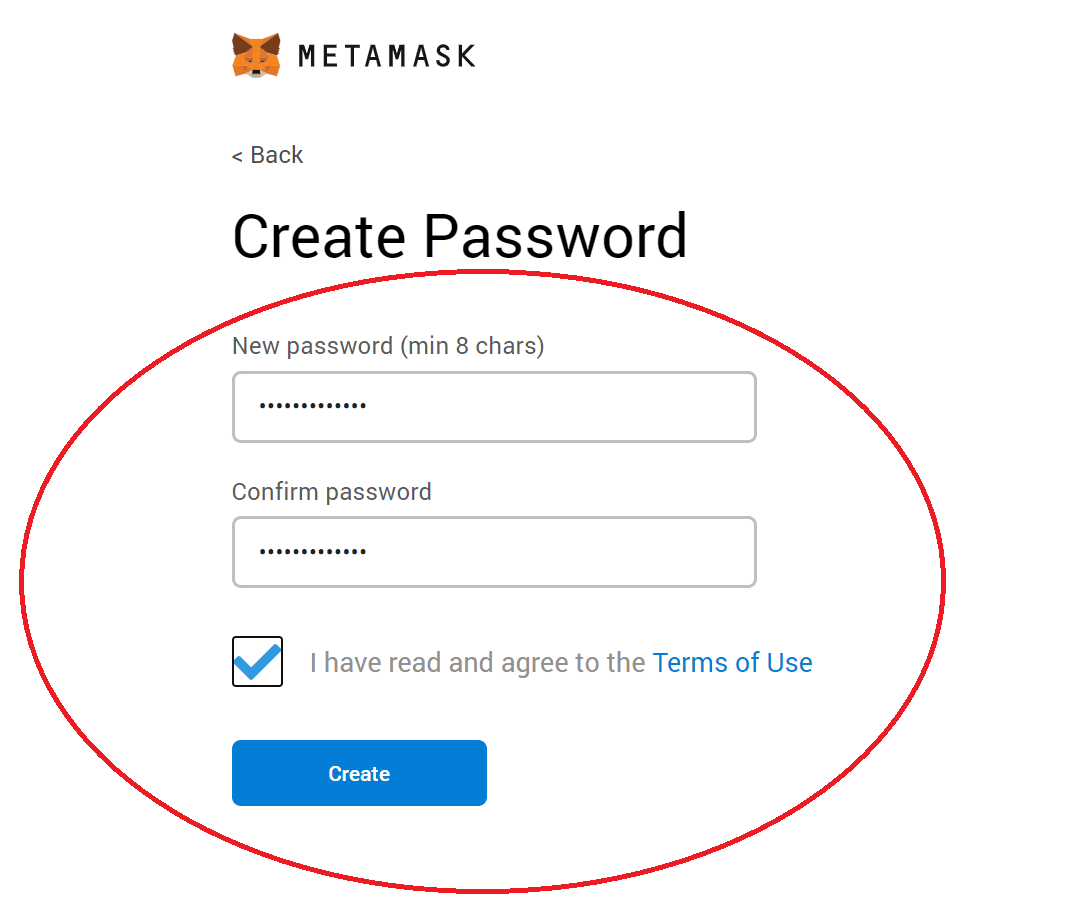
Task: Click the Create button
Action: 360,773
